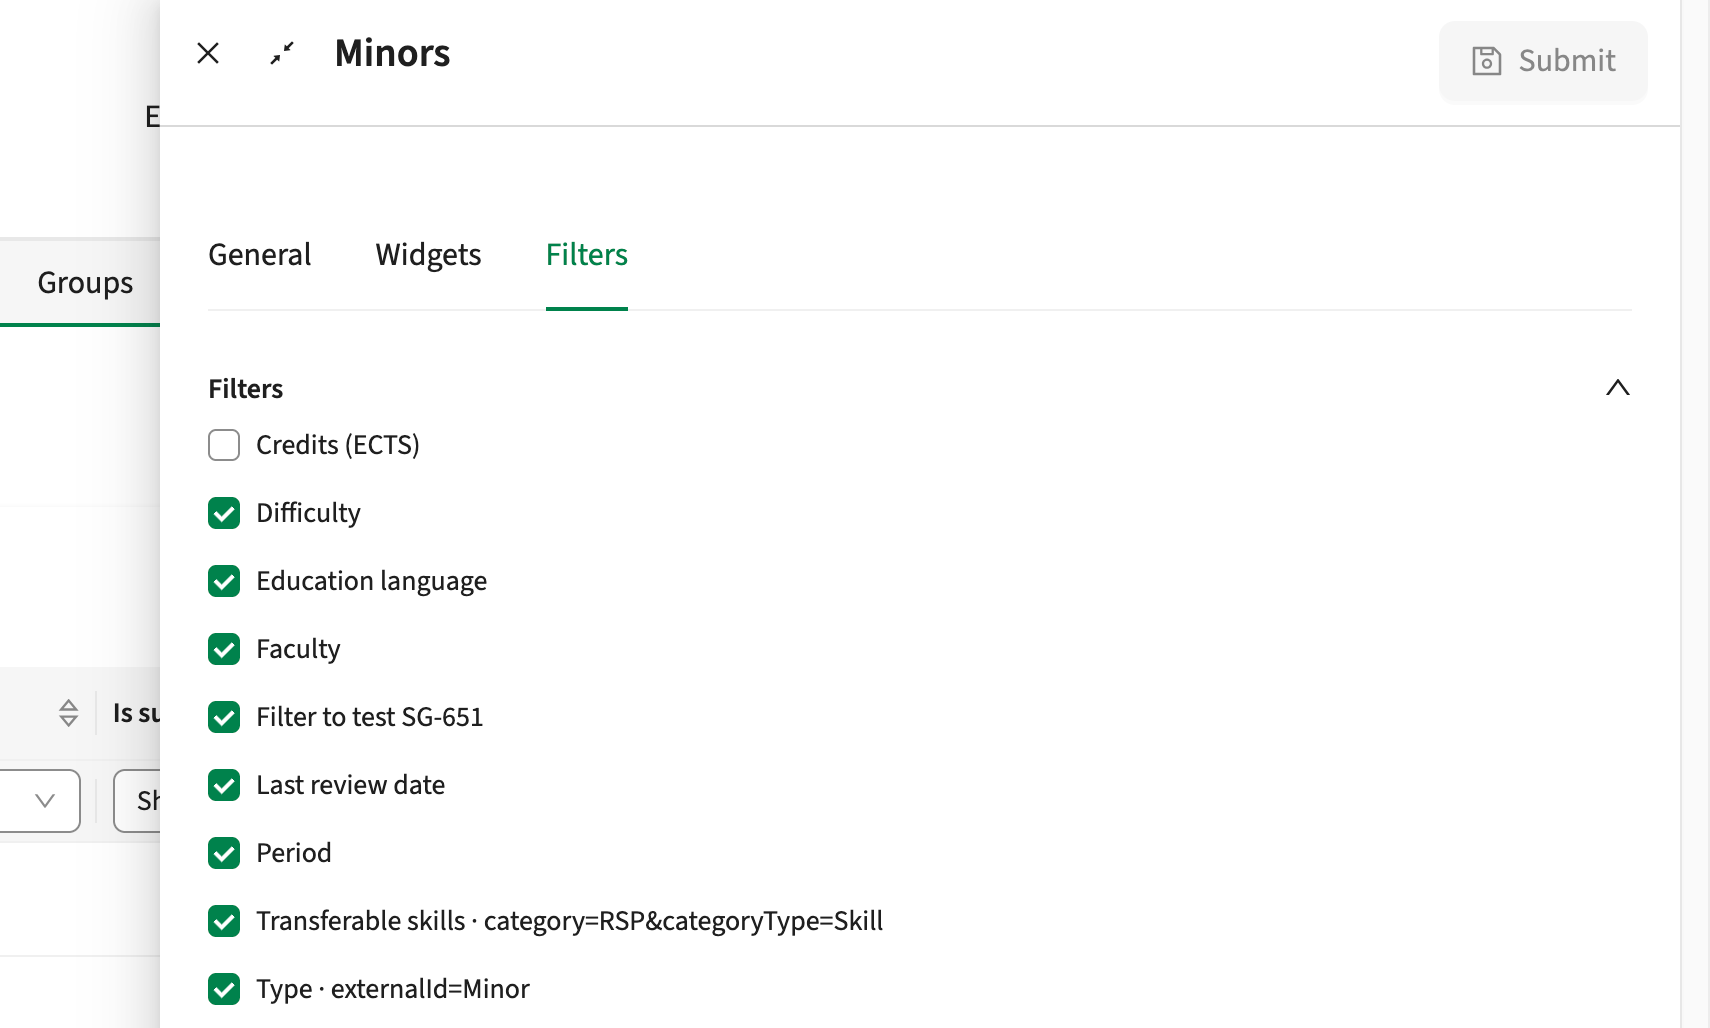Select the Groups tab in the background
The height and width of the screenshot is (1028, 1710).
85,283
